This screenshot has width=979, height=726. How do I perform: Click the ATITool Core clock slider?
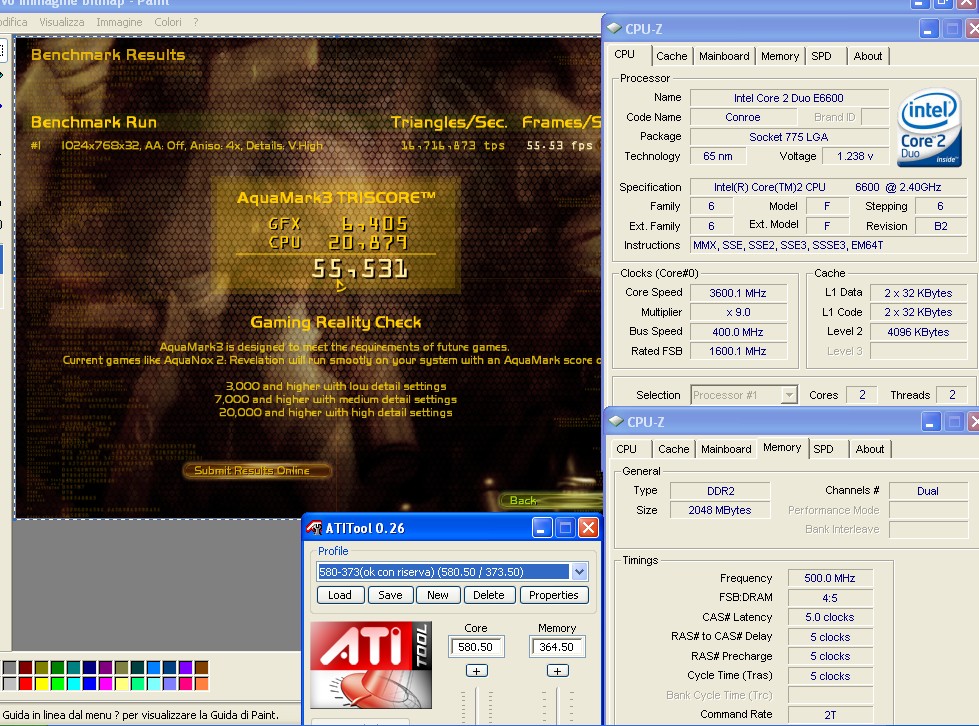point(476,705)
